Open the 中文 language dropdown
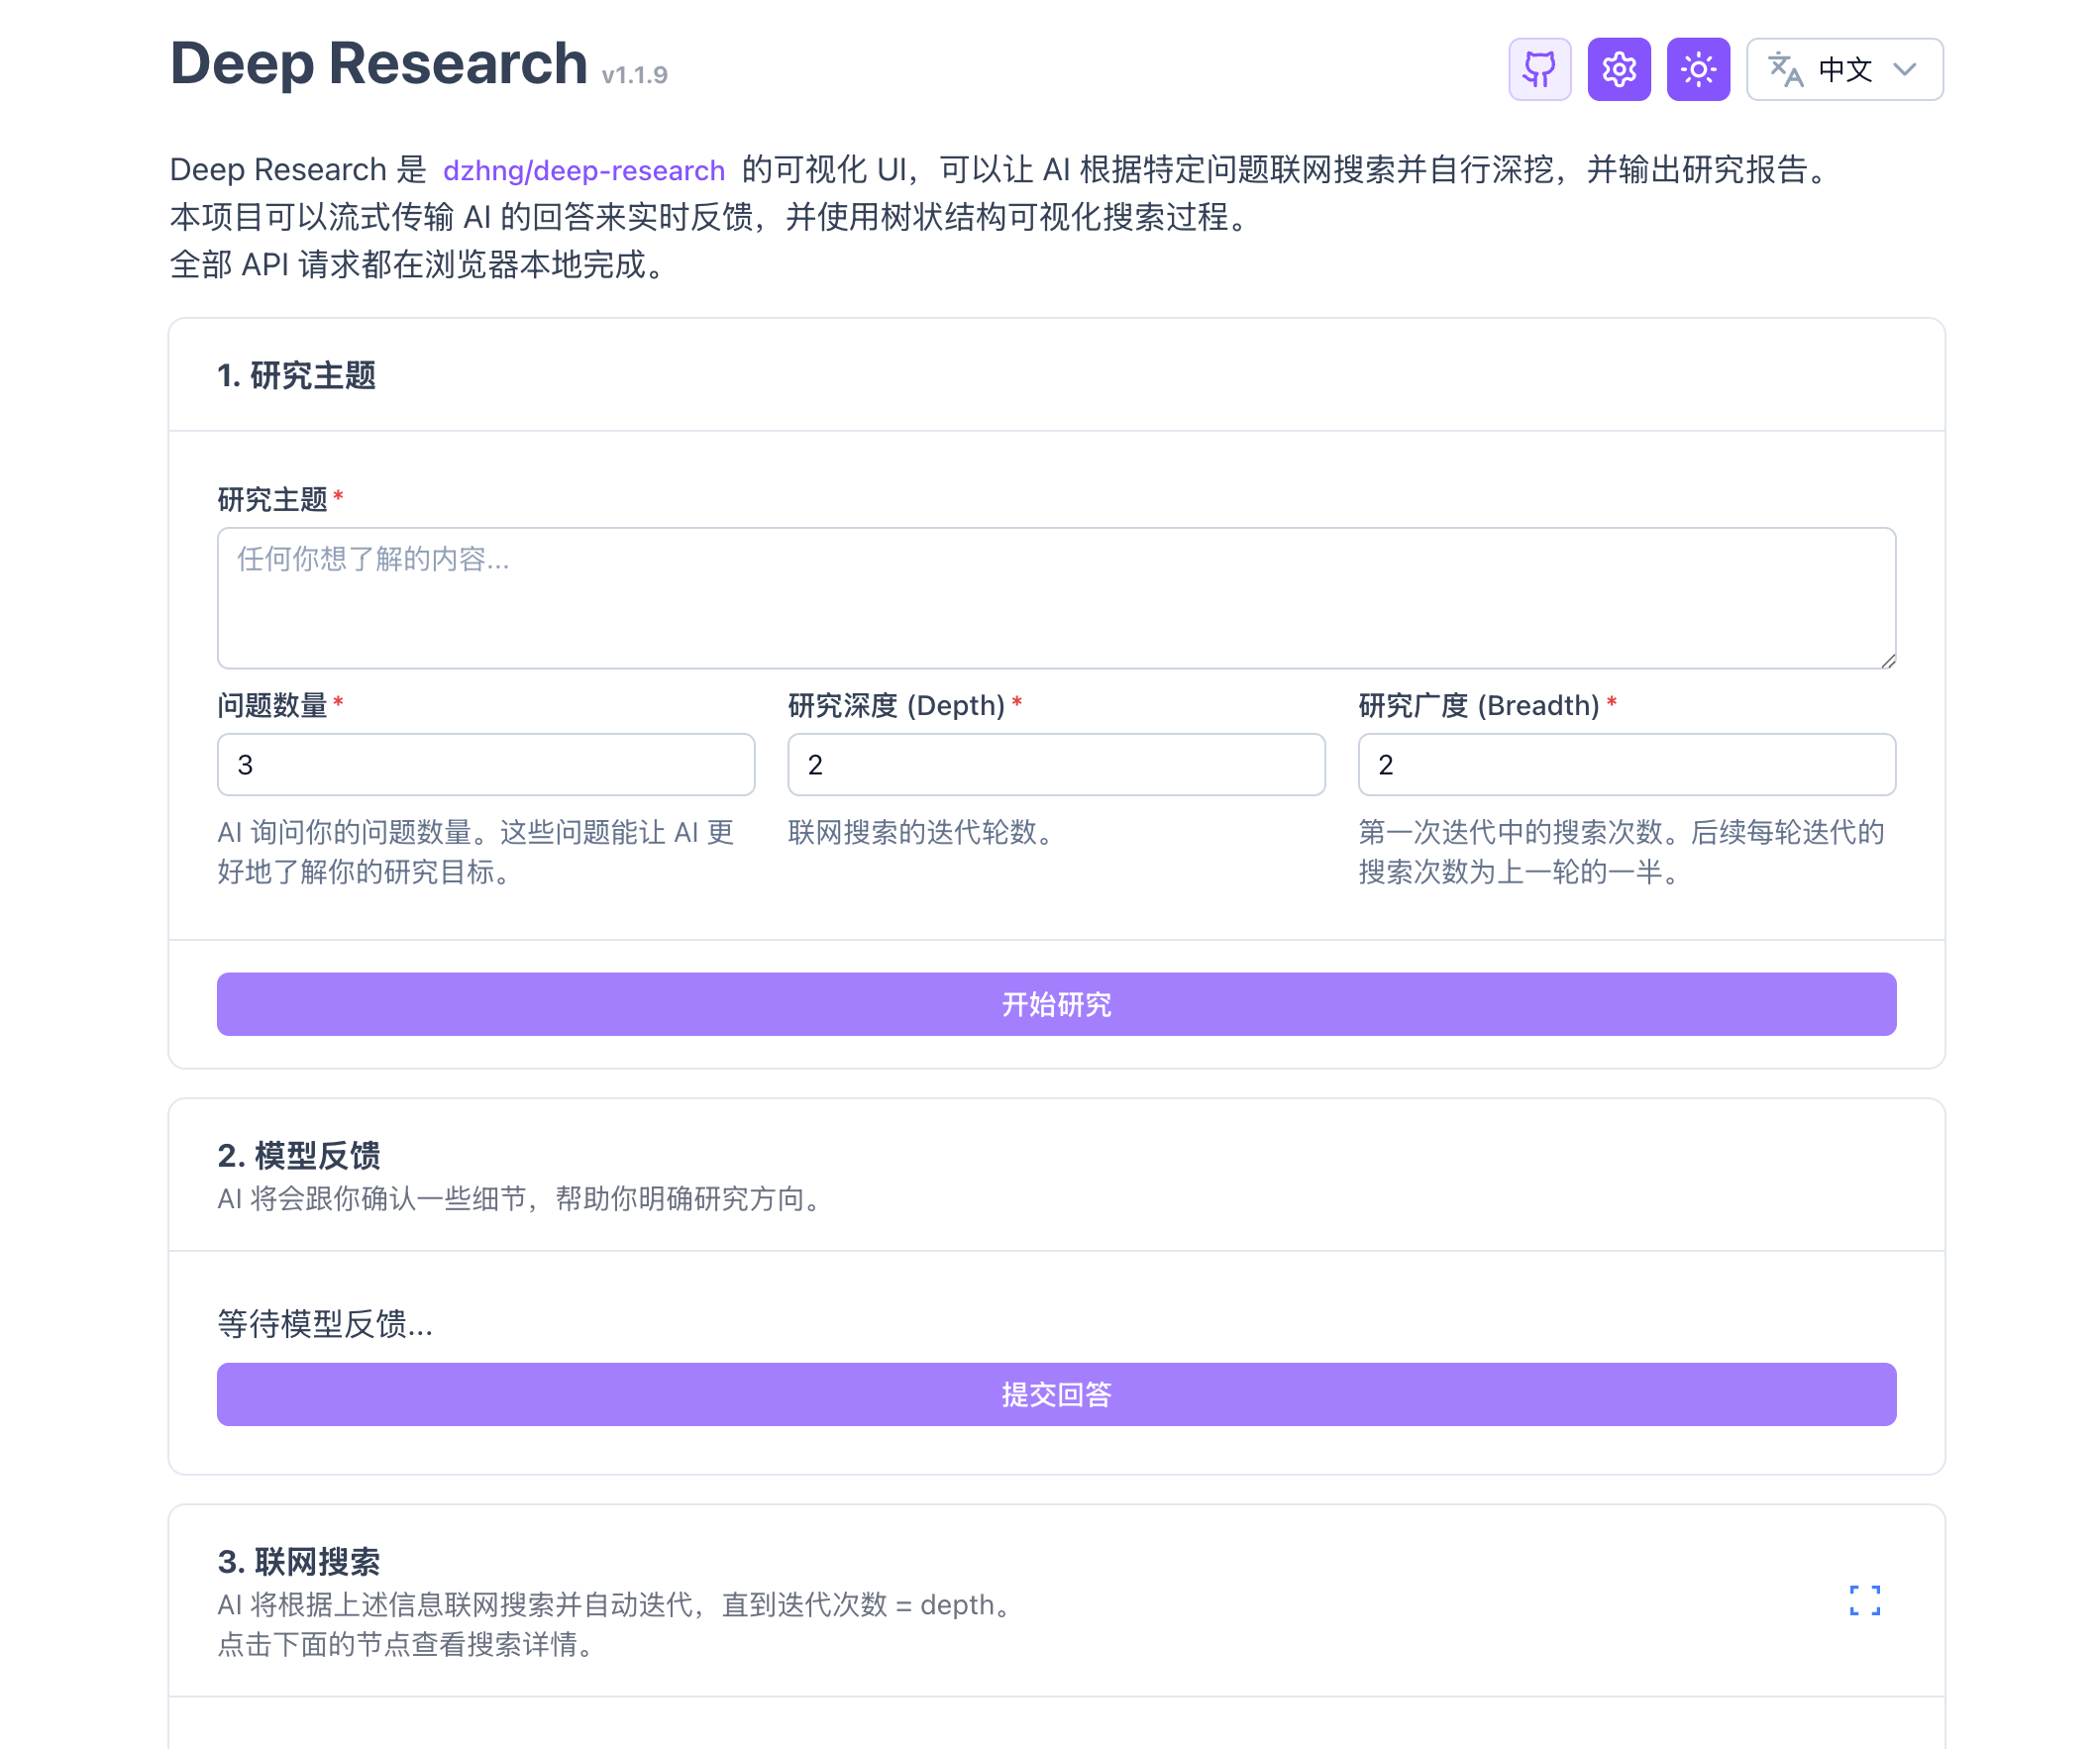The height and width of the screenshot is (1749, 2100). pos(1844,69)
